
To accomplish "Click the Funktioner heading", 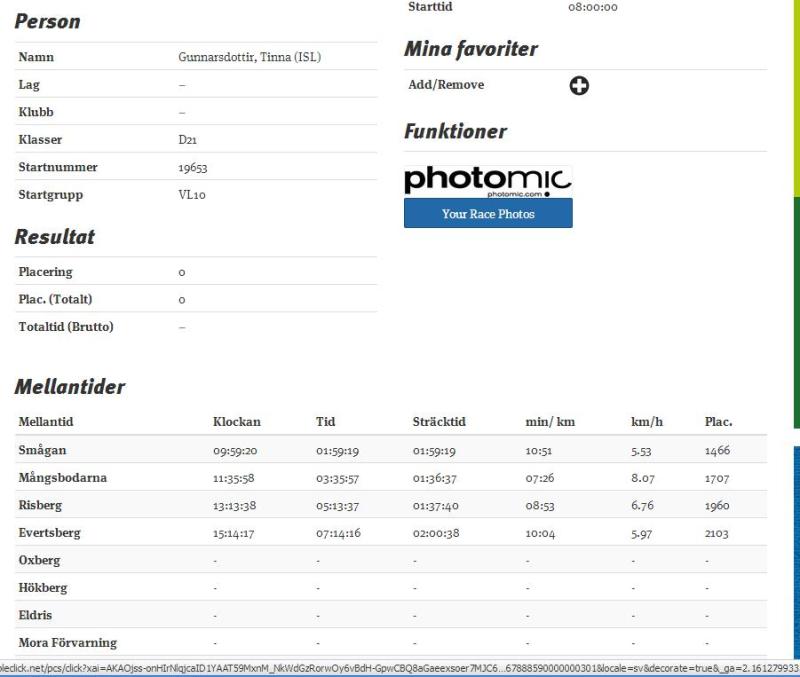I will 456,131.
